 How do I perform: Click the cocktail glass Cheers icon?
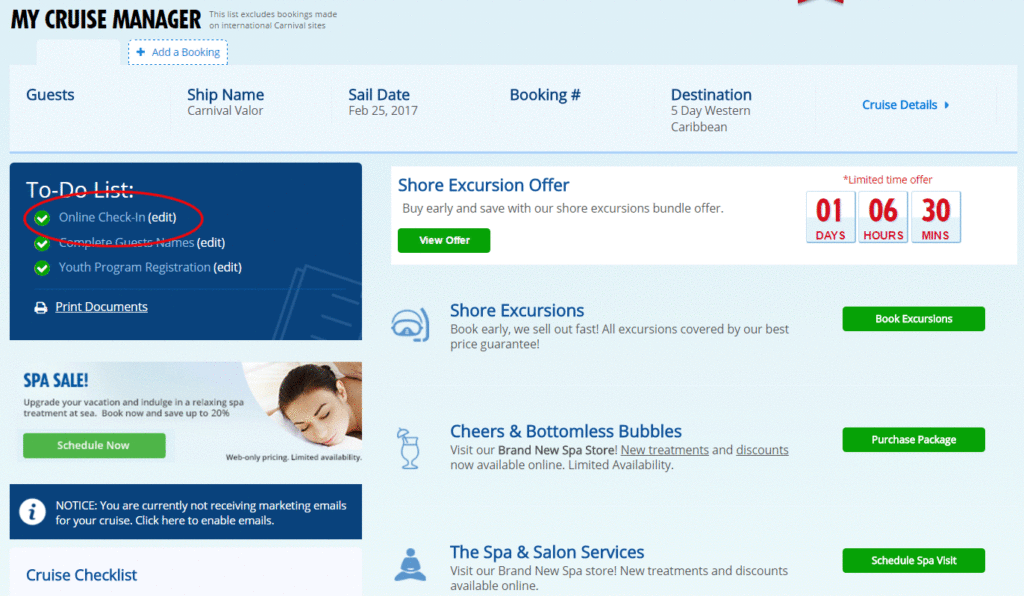(x=408, y=448)
